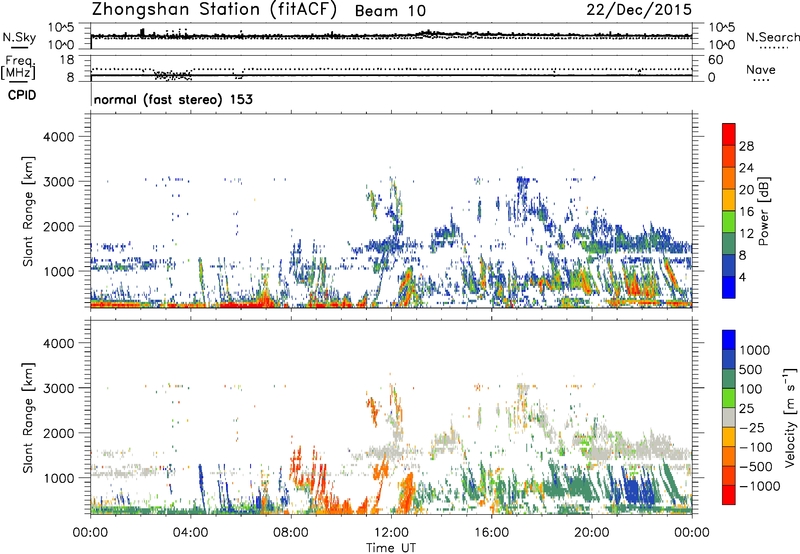Pick the light green 25–100 velocity segment
This screenshot has height=554, width=800.
pos(729,398)
